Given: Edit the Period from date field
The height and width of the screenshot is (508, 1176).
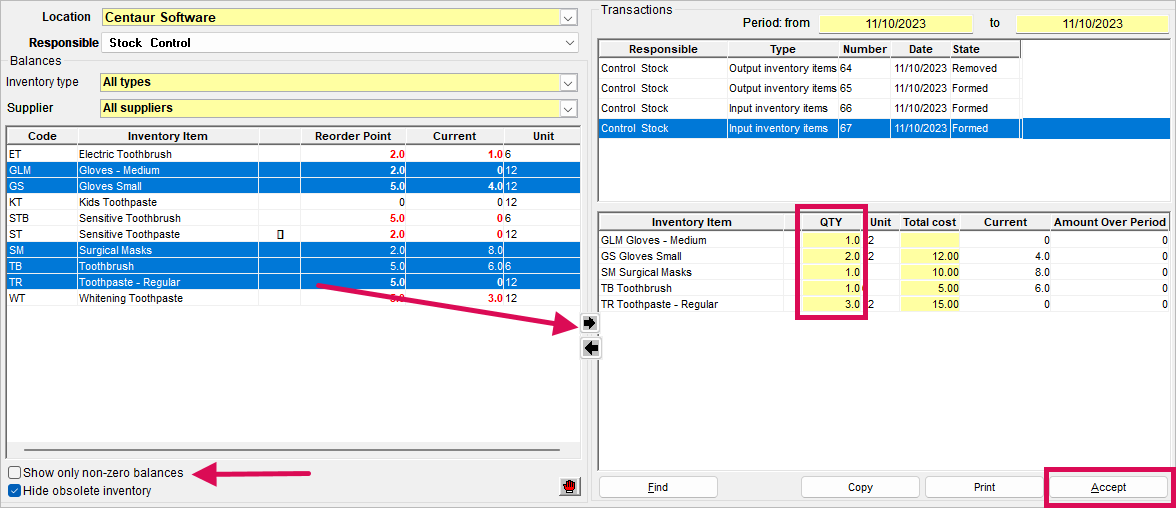Looking at the screenshot, I should (896, 23).
